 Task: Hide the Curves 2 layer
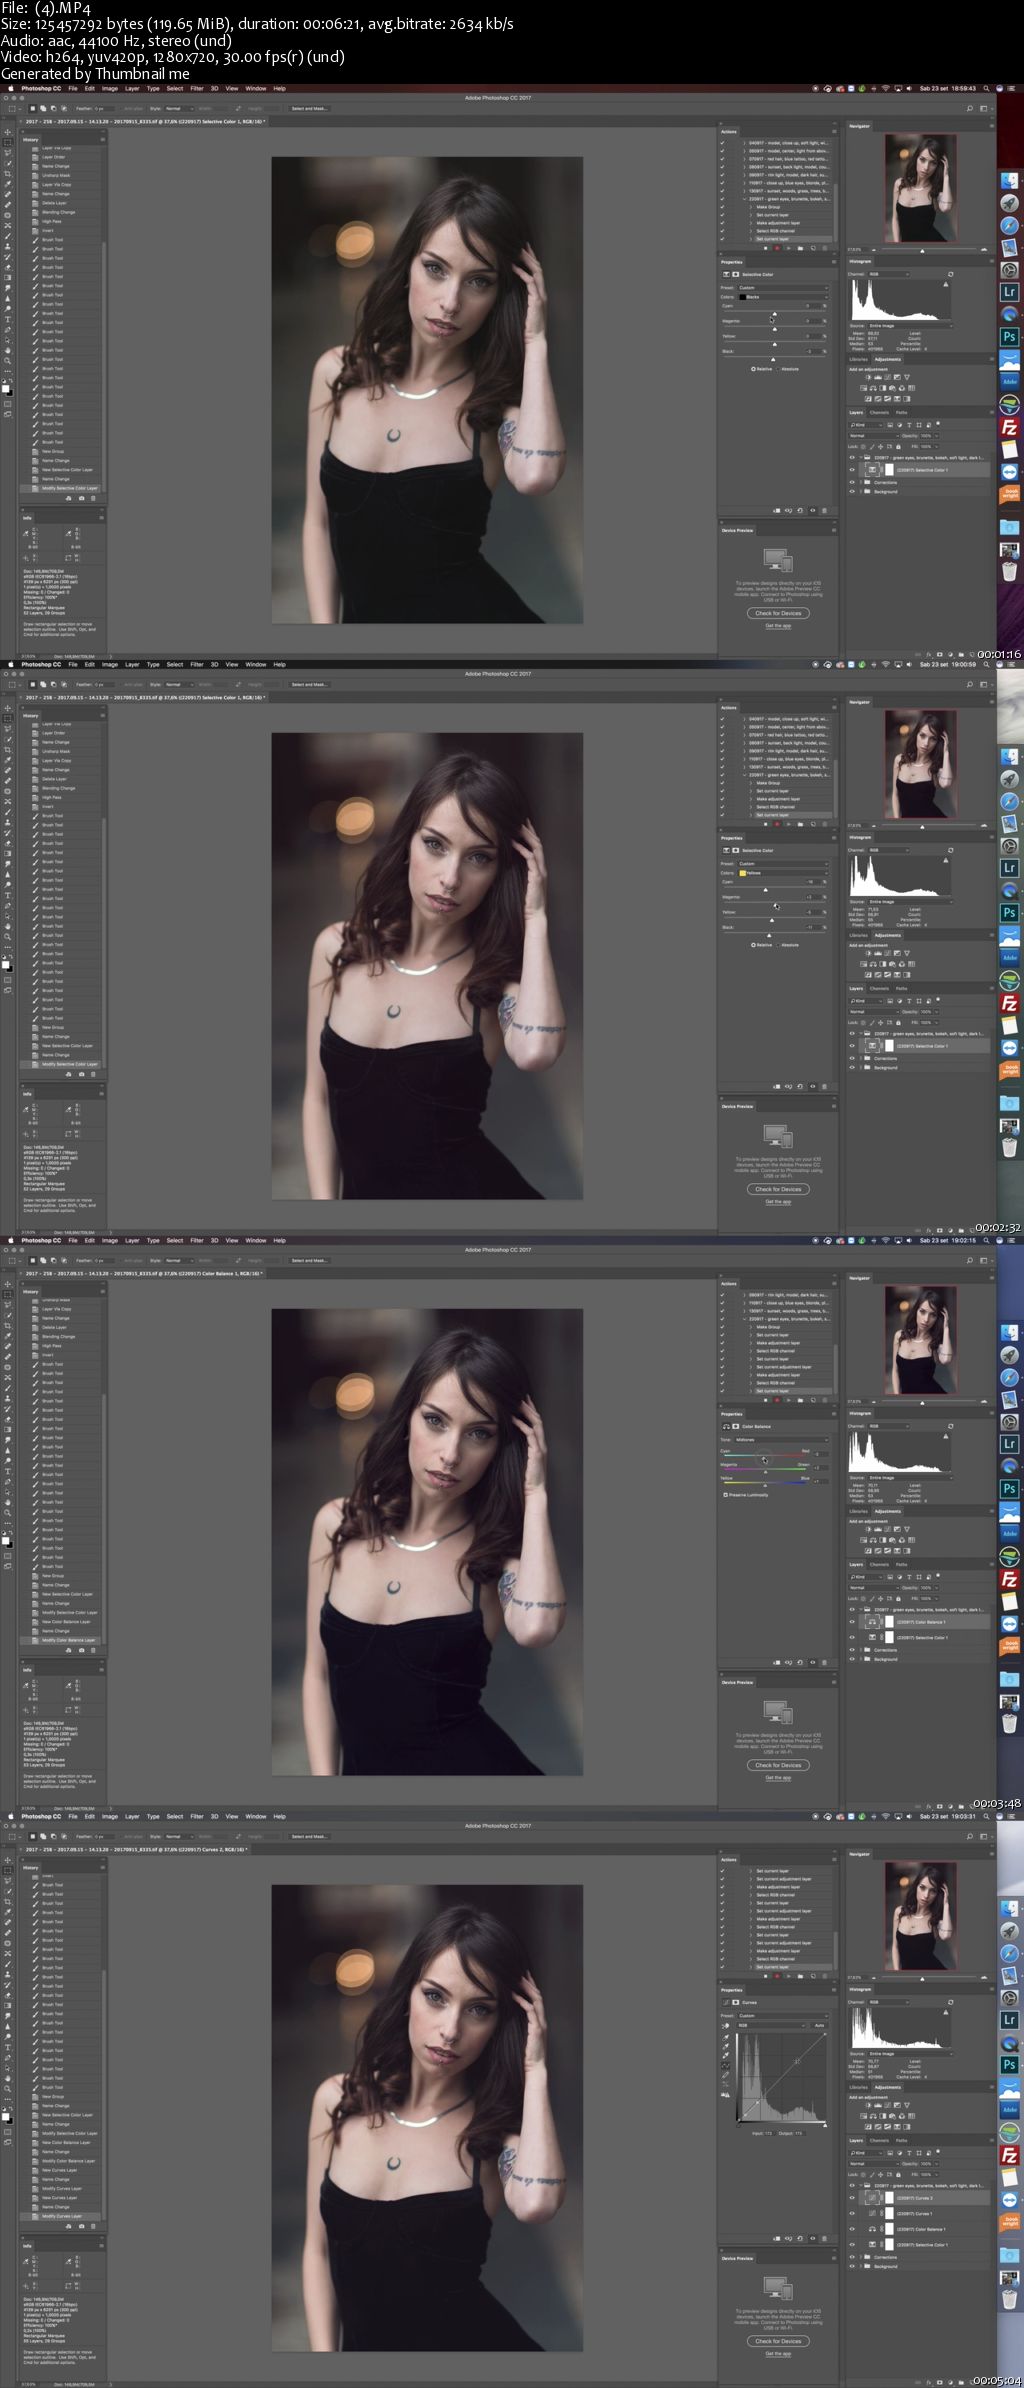852,2198
